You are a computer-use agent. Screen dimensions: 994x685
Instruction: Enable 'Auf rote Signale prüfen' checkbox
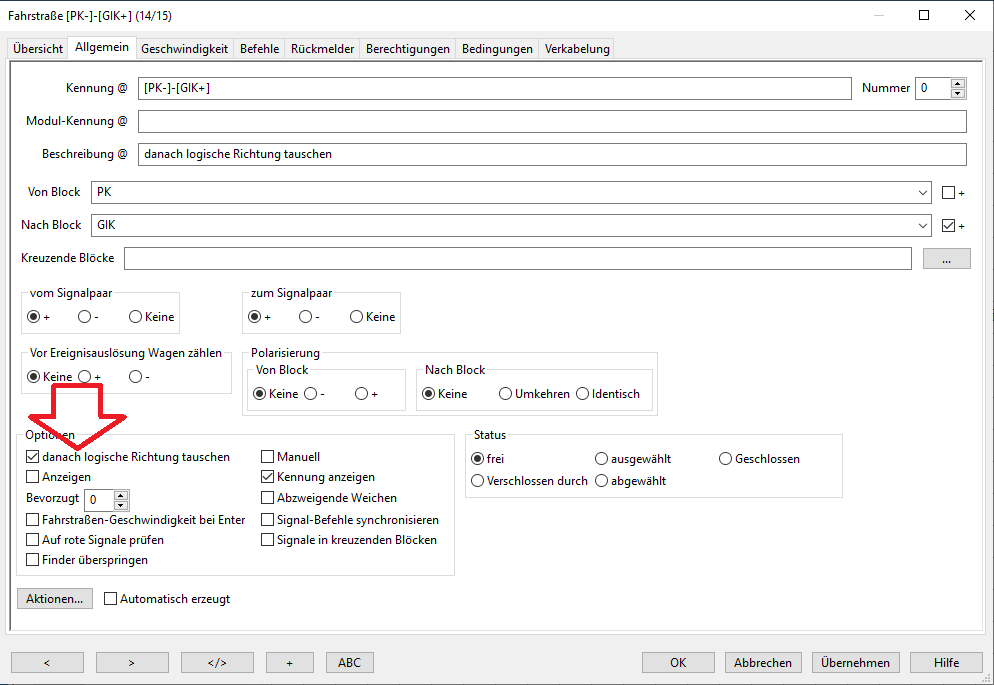pos(33,540)
